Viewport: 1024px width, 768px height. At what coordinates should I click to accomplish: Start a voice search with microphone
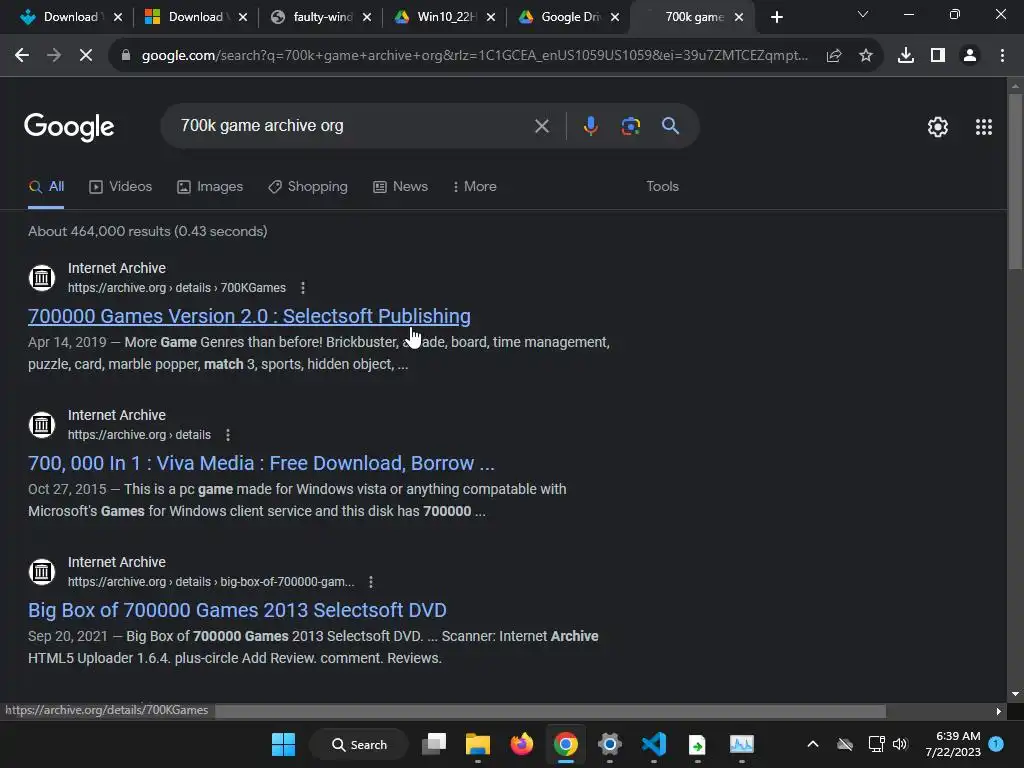590,126
